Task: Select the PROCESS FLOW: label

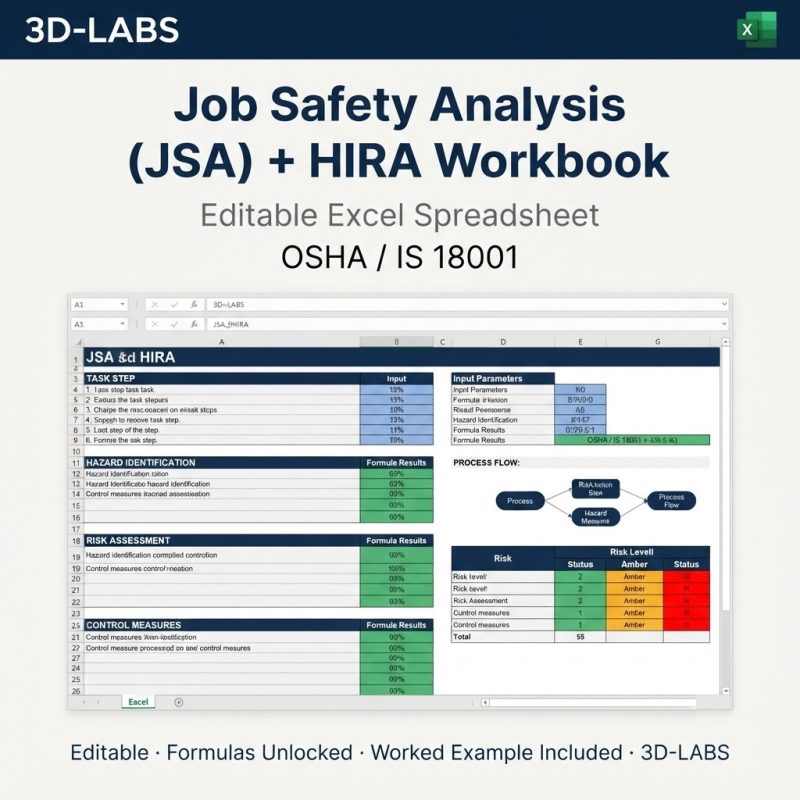Action: pyautogui.click(x=486, y=463)
